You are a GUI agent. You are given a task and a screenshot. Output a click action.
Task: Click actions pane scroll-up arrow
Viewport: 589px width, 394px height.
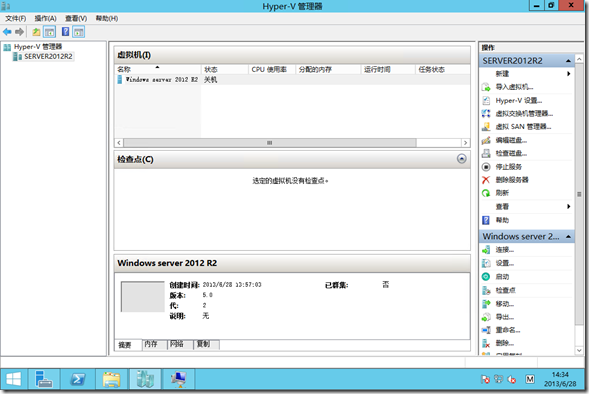579,59
